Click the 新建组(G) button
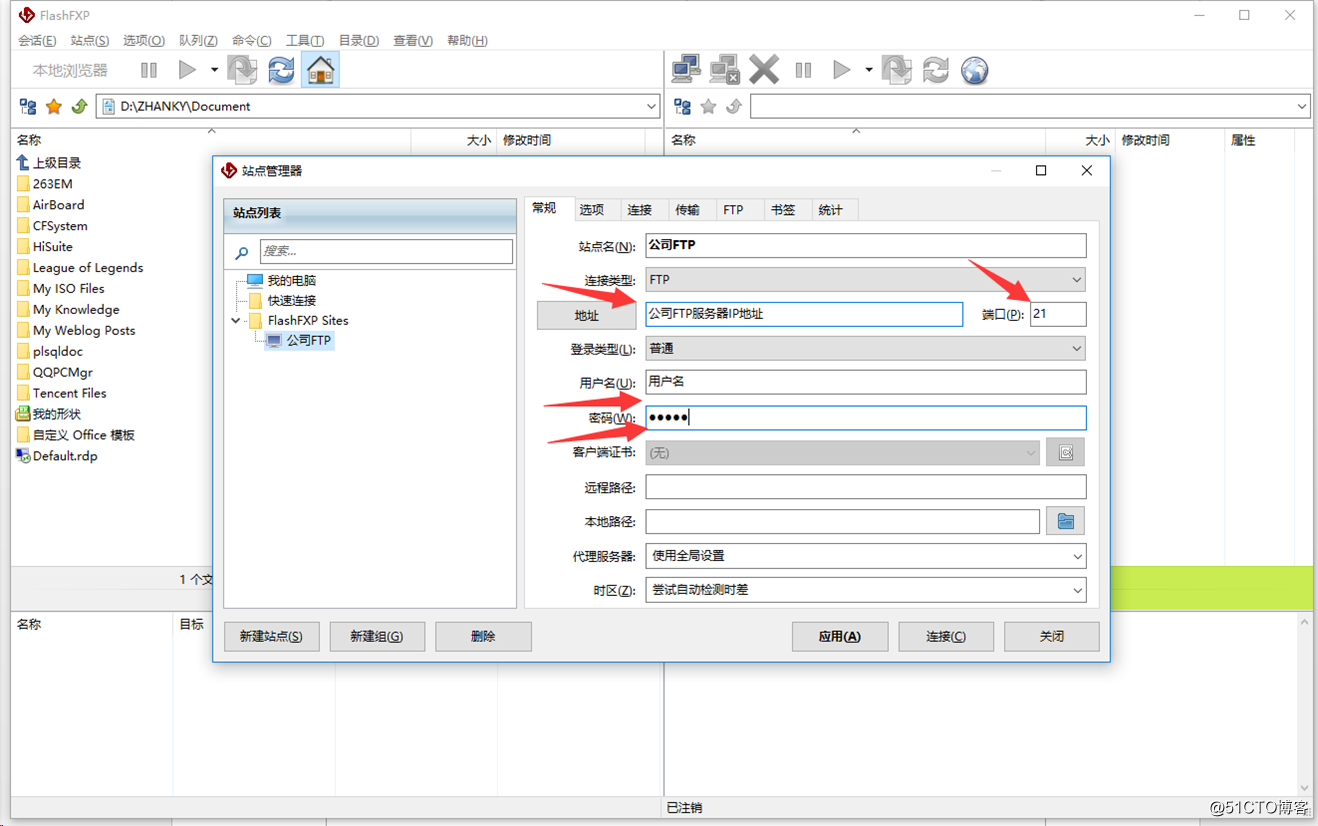Screen dimensions: 1318x826 [x=377, y=636]
